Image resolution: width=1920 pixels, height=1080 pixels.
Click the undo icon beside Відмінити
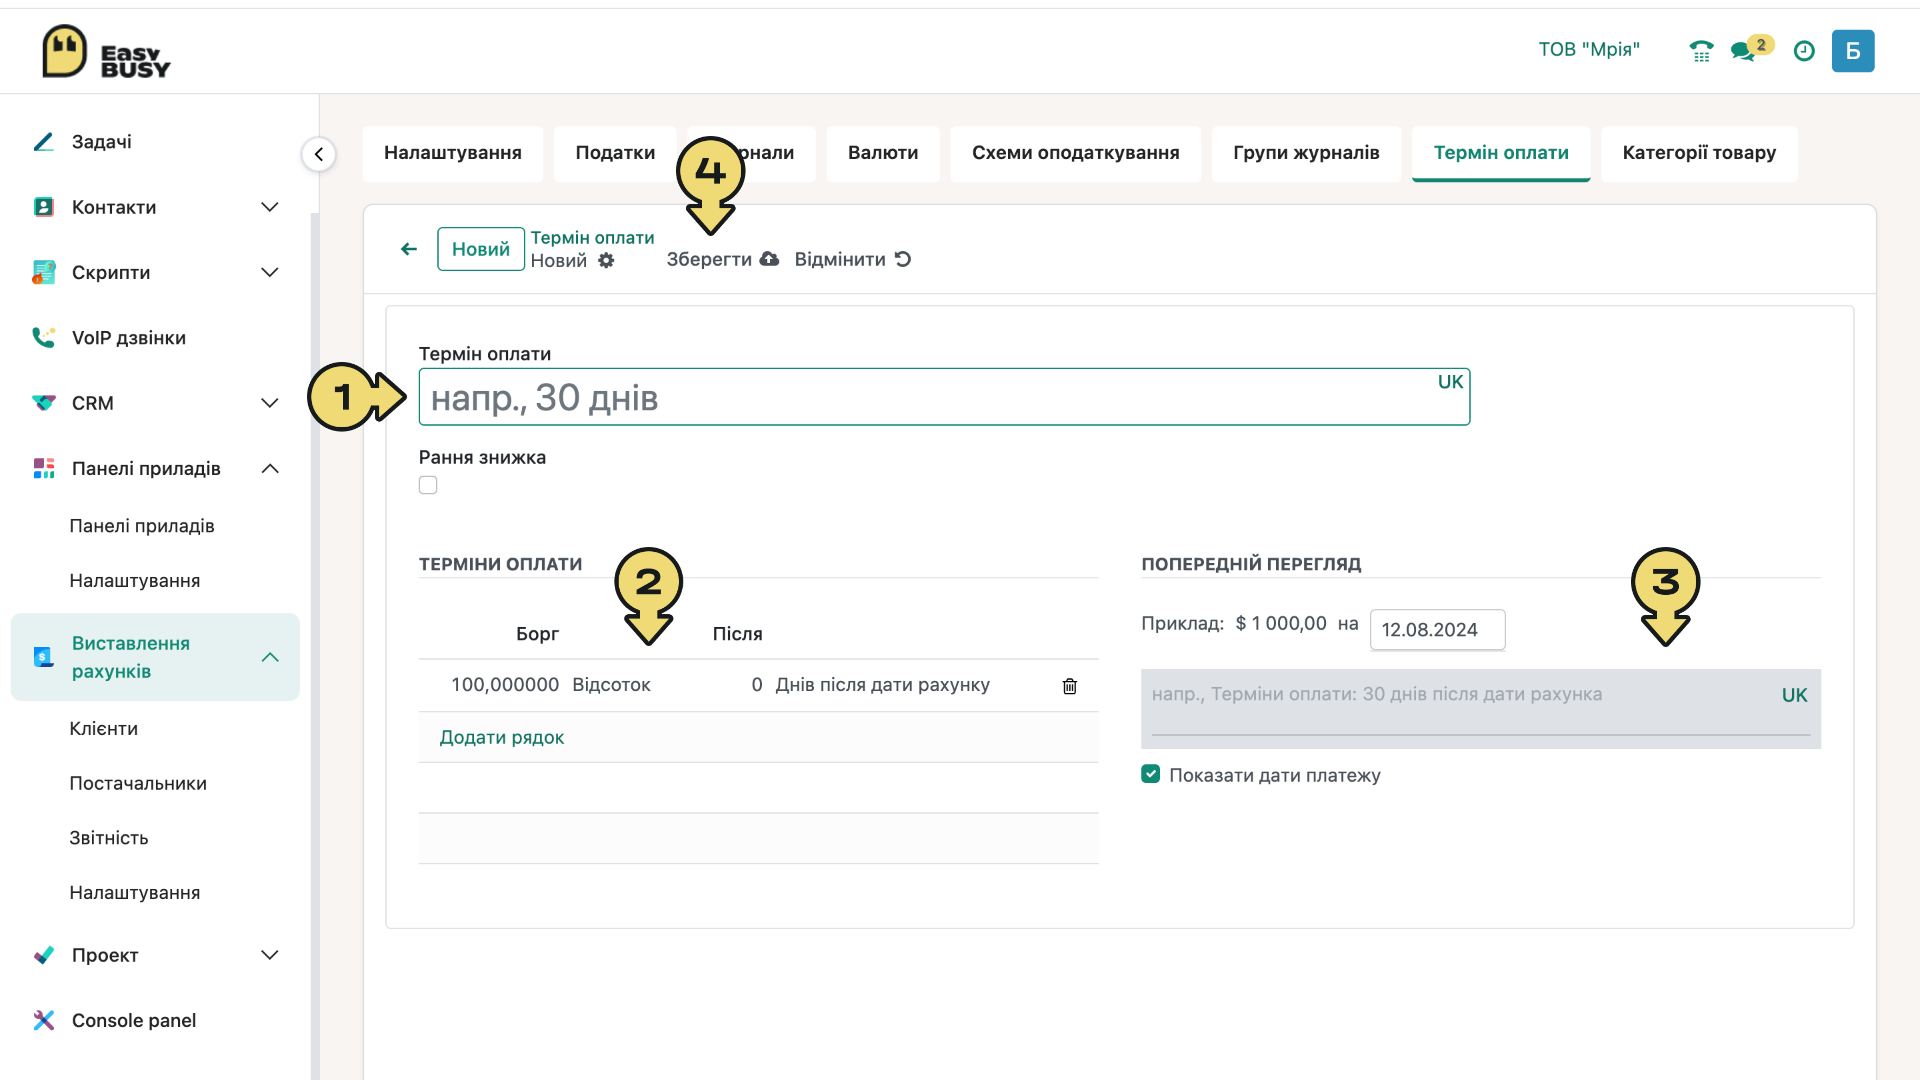(x=903, y=259)
